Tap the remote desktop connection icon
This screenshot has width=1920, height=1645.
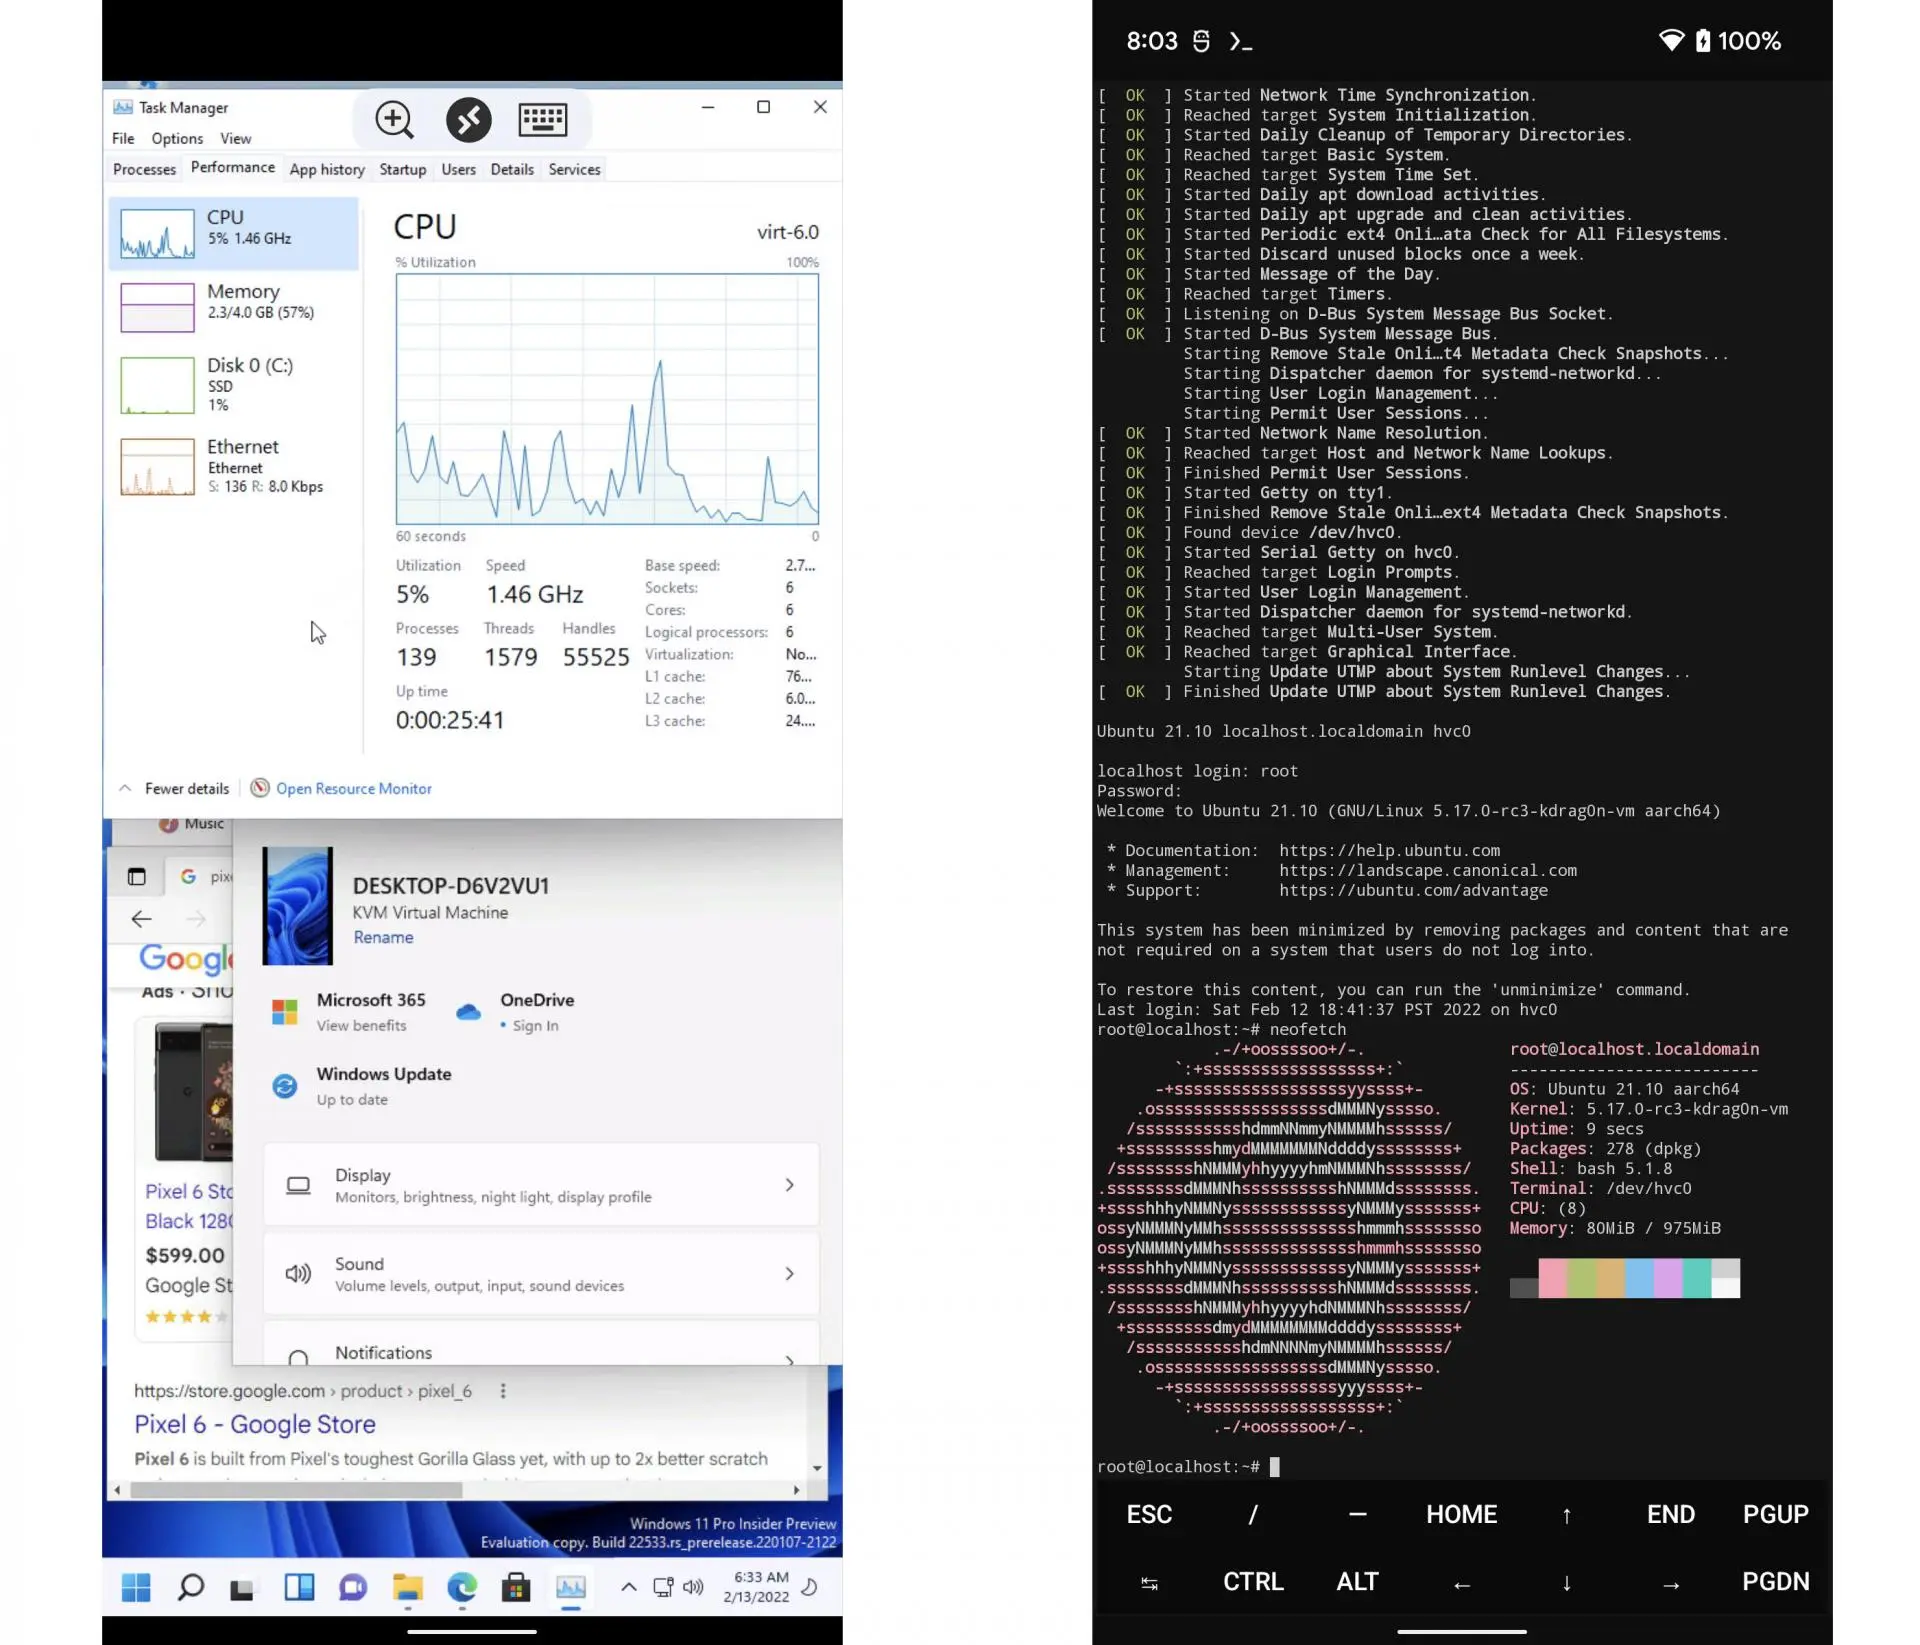click(x=468, y=119)
